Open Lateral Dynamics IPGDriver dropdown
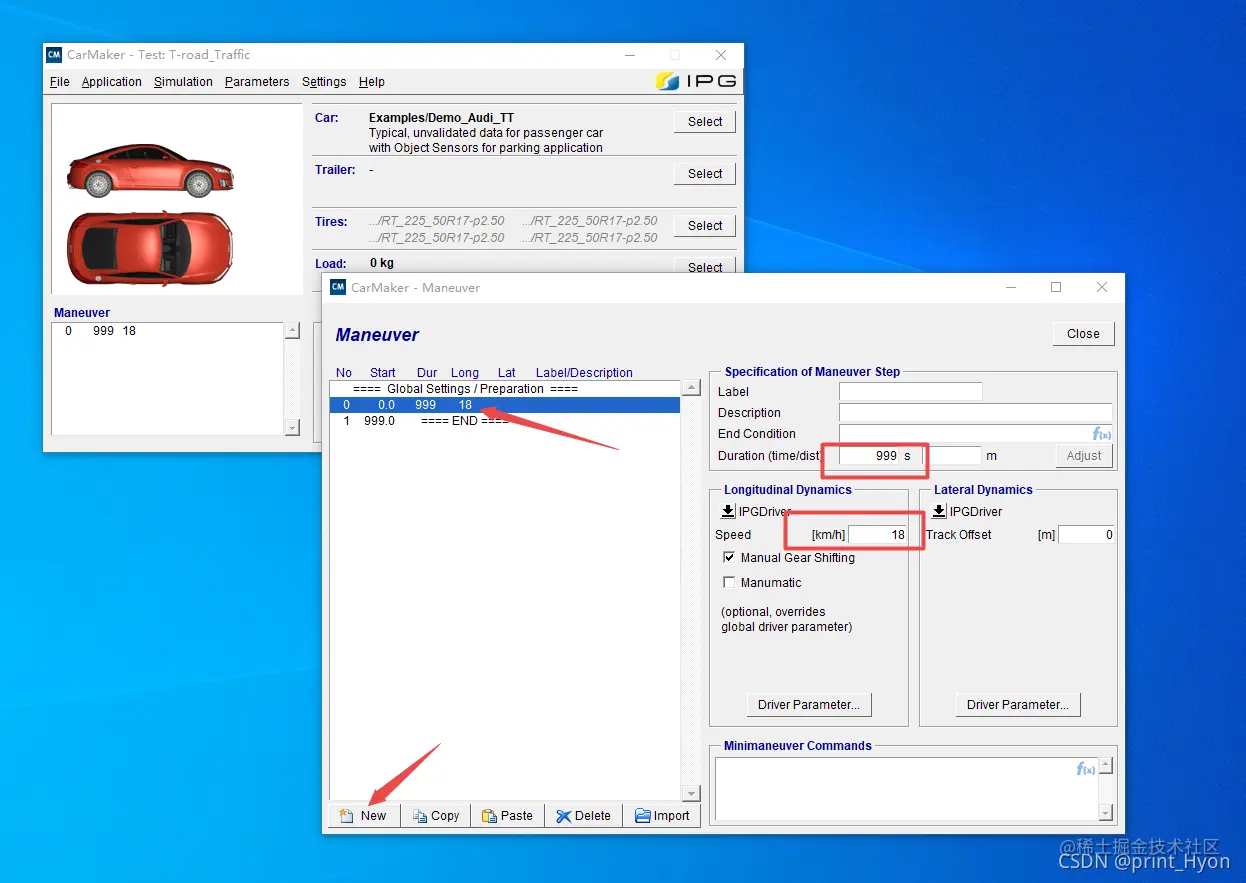This screenshot has height=883, width=1246. click(x=939, y=511)
